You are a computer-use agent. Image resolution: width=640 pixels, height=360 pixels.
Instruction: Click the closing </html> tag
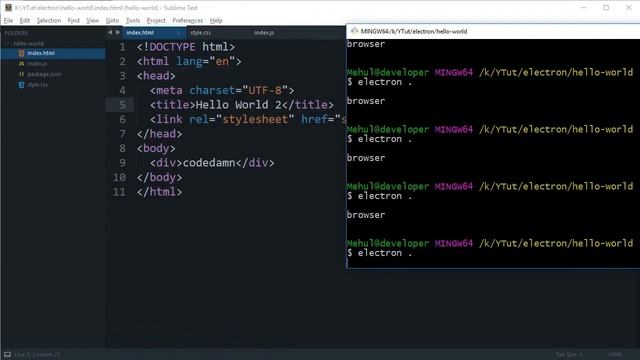[x=160, y=192]
